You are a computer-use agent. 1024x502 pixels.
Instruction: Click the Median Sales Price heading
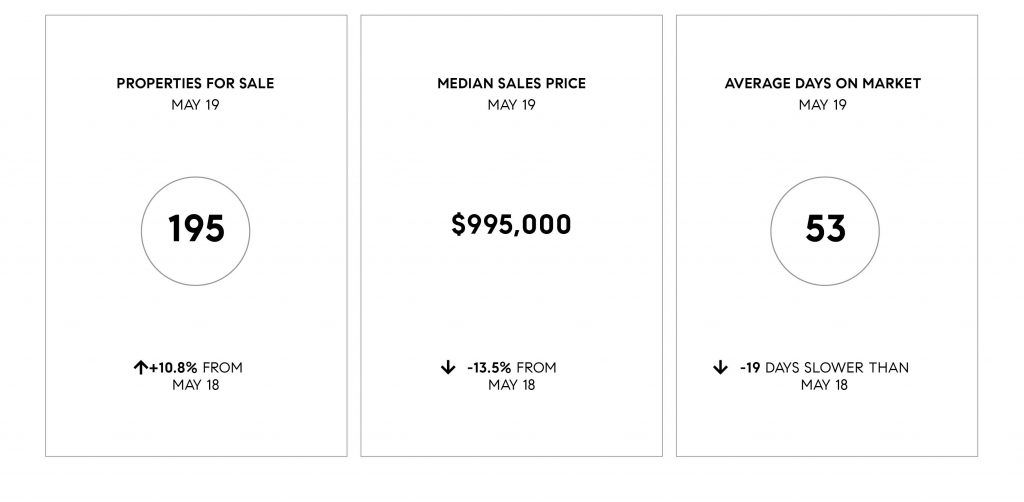click(511, 84)
